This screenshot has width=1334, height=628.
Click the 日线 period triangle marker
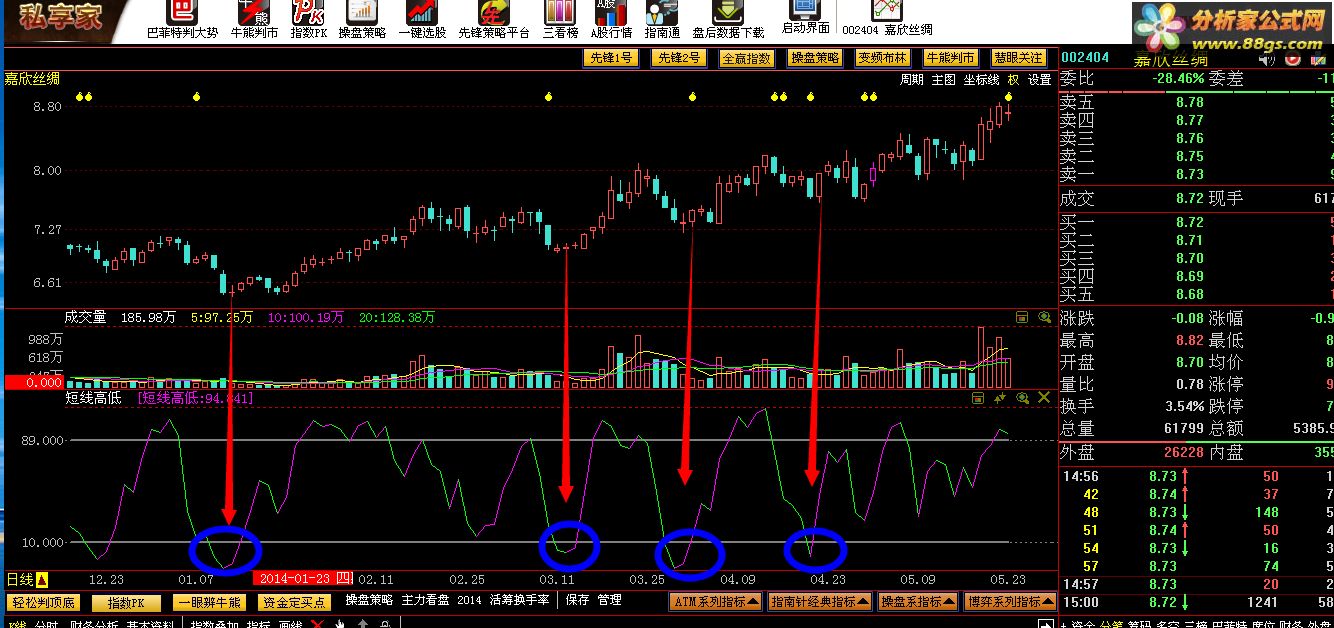click(x=43, y=579)
